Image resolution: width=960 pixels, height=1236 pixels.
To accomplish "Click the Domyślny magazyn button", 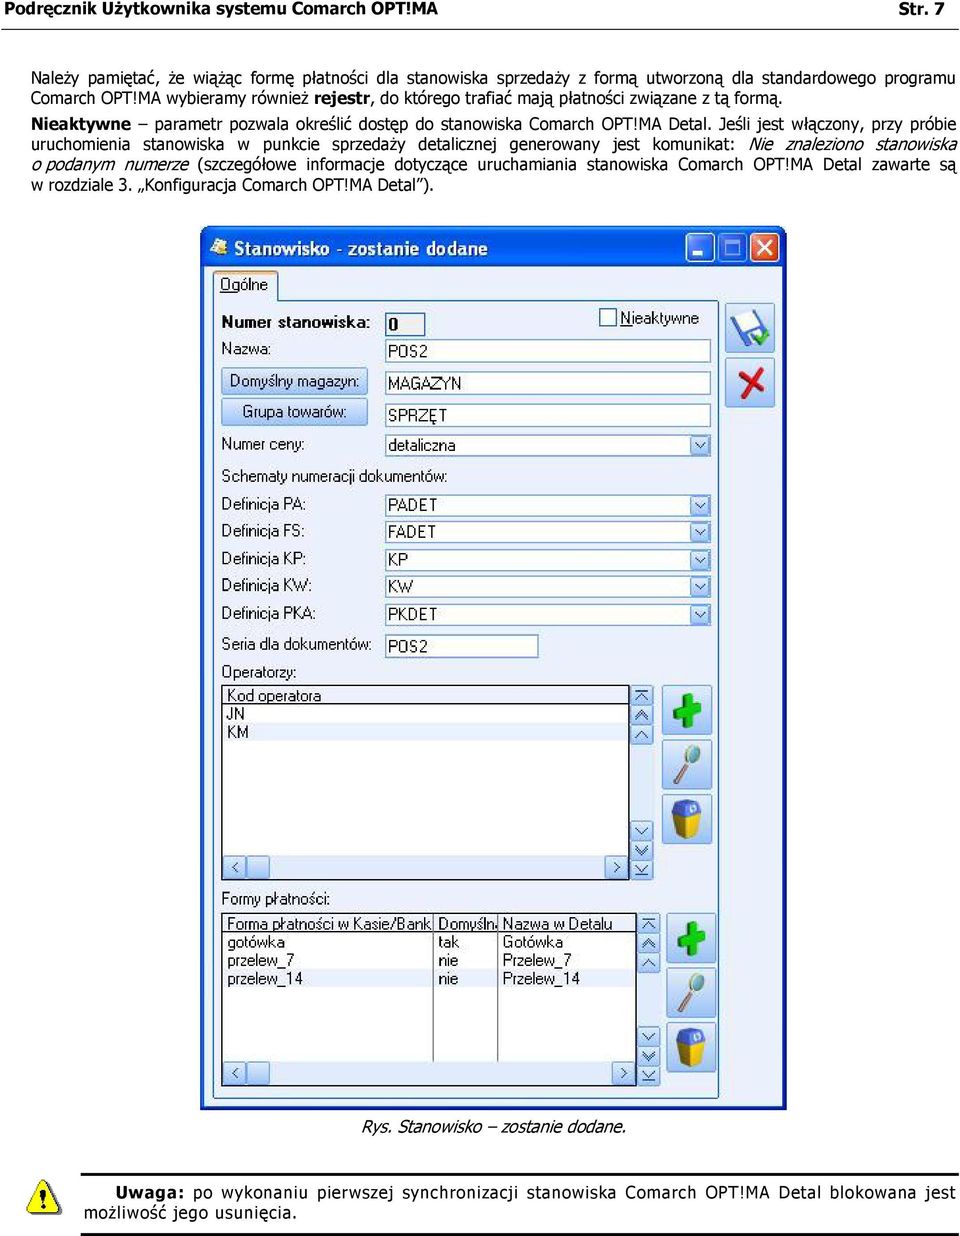I will click(294, 381).
